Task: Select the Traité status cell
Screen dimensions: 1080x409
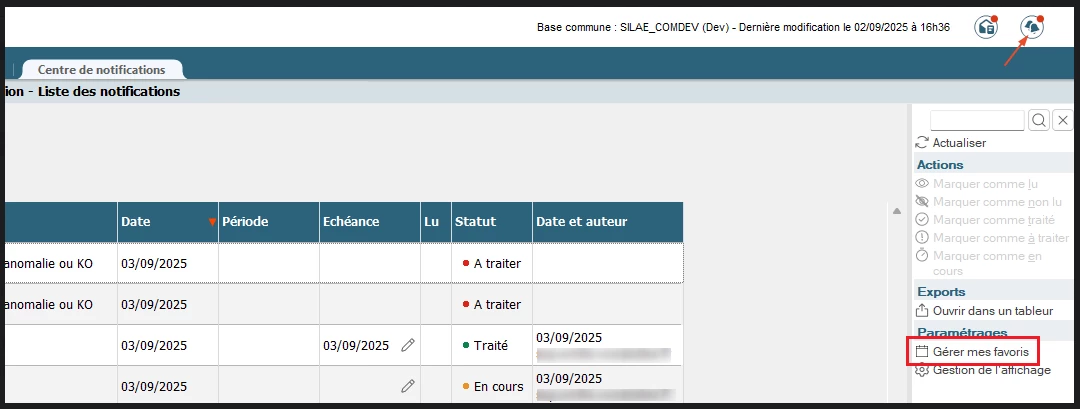Action: click(x=492, y=345)
